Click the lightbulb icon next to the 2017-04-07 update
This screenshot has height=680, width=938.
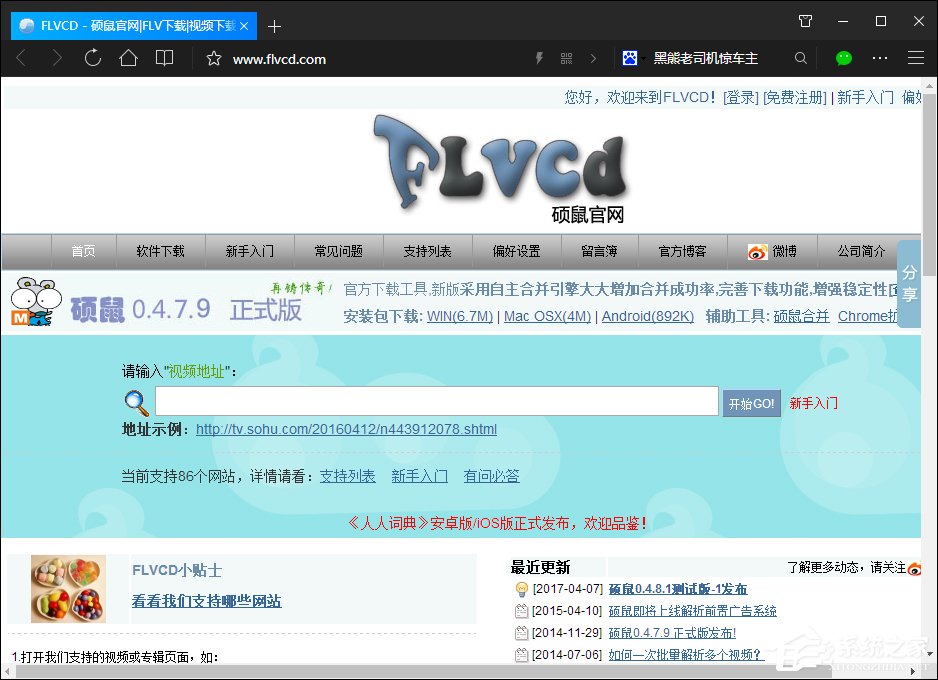[521, 589]
